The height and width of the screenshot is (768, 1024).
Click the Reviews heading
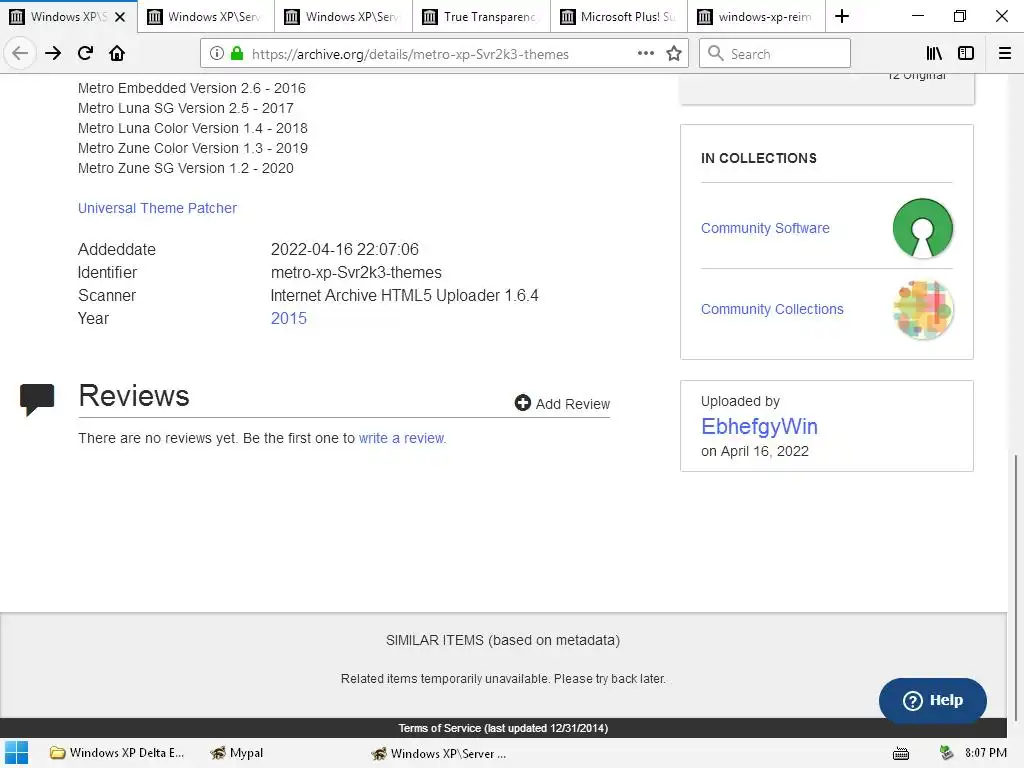pos(134,396)
